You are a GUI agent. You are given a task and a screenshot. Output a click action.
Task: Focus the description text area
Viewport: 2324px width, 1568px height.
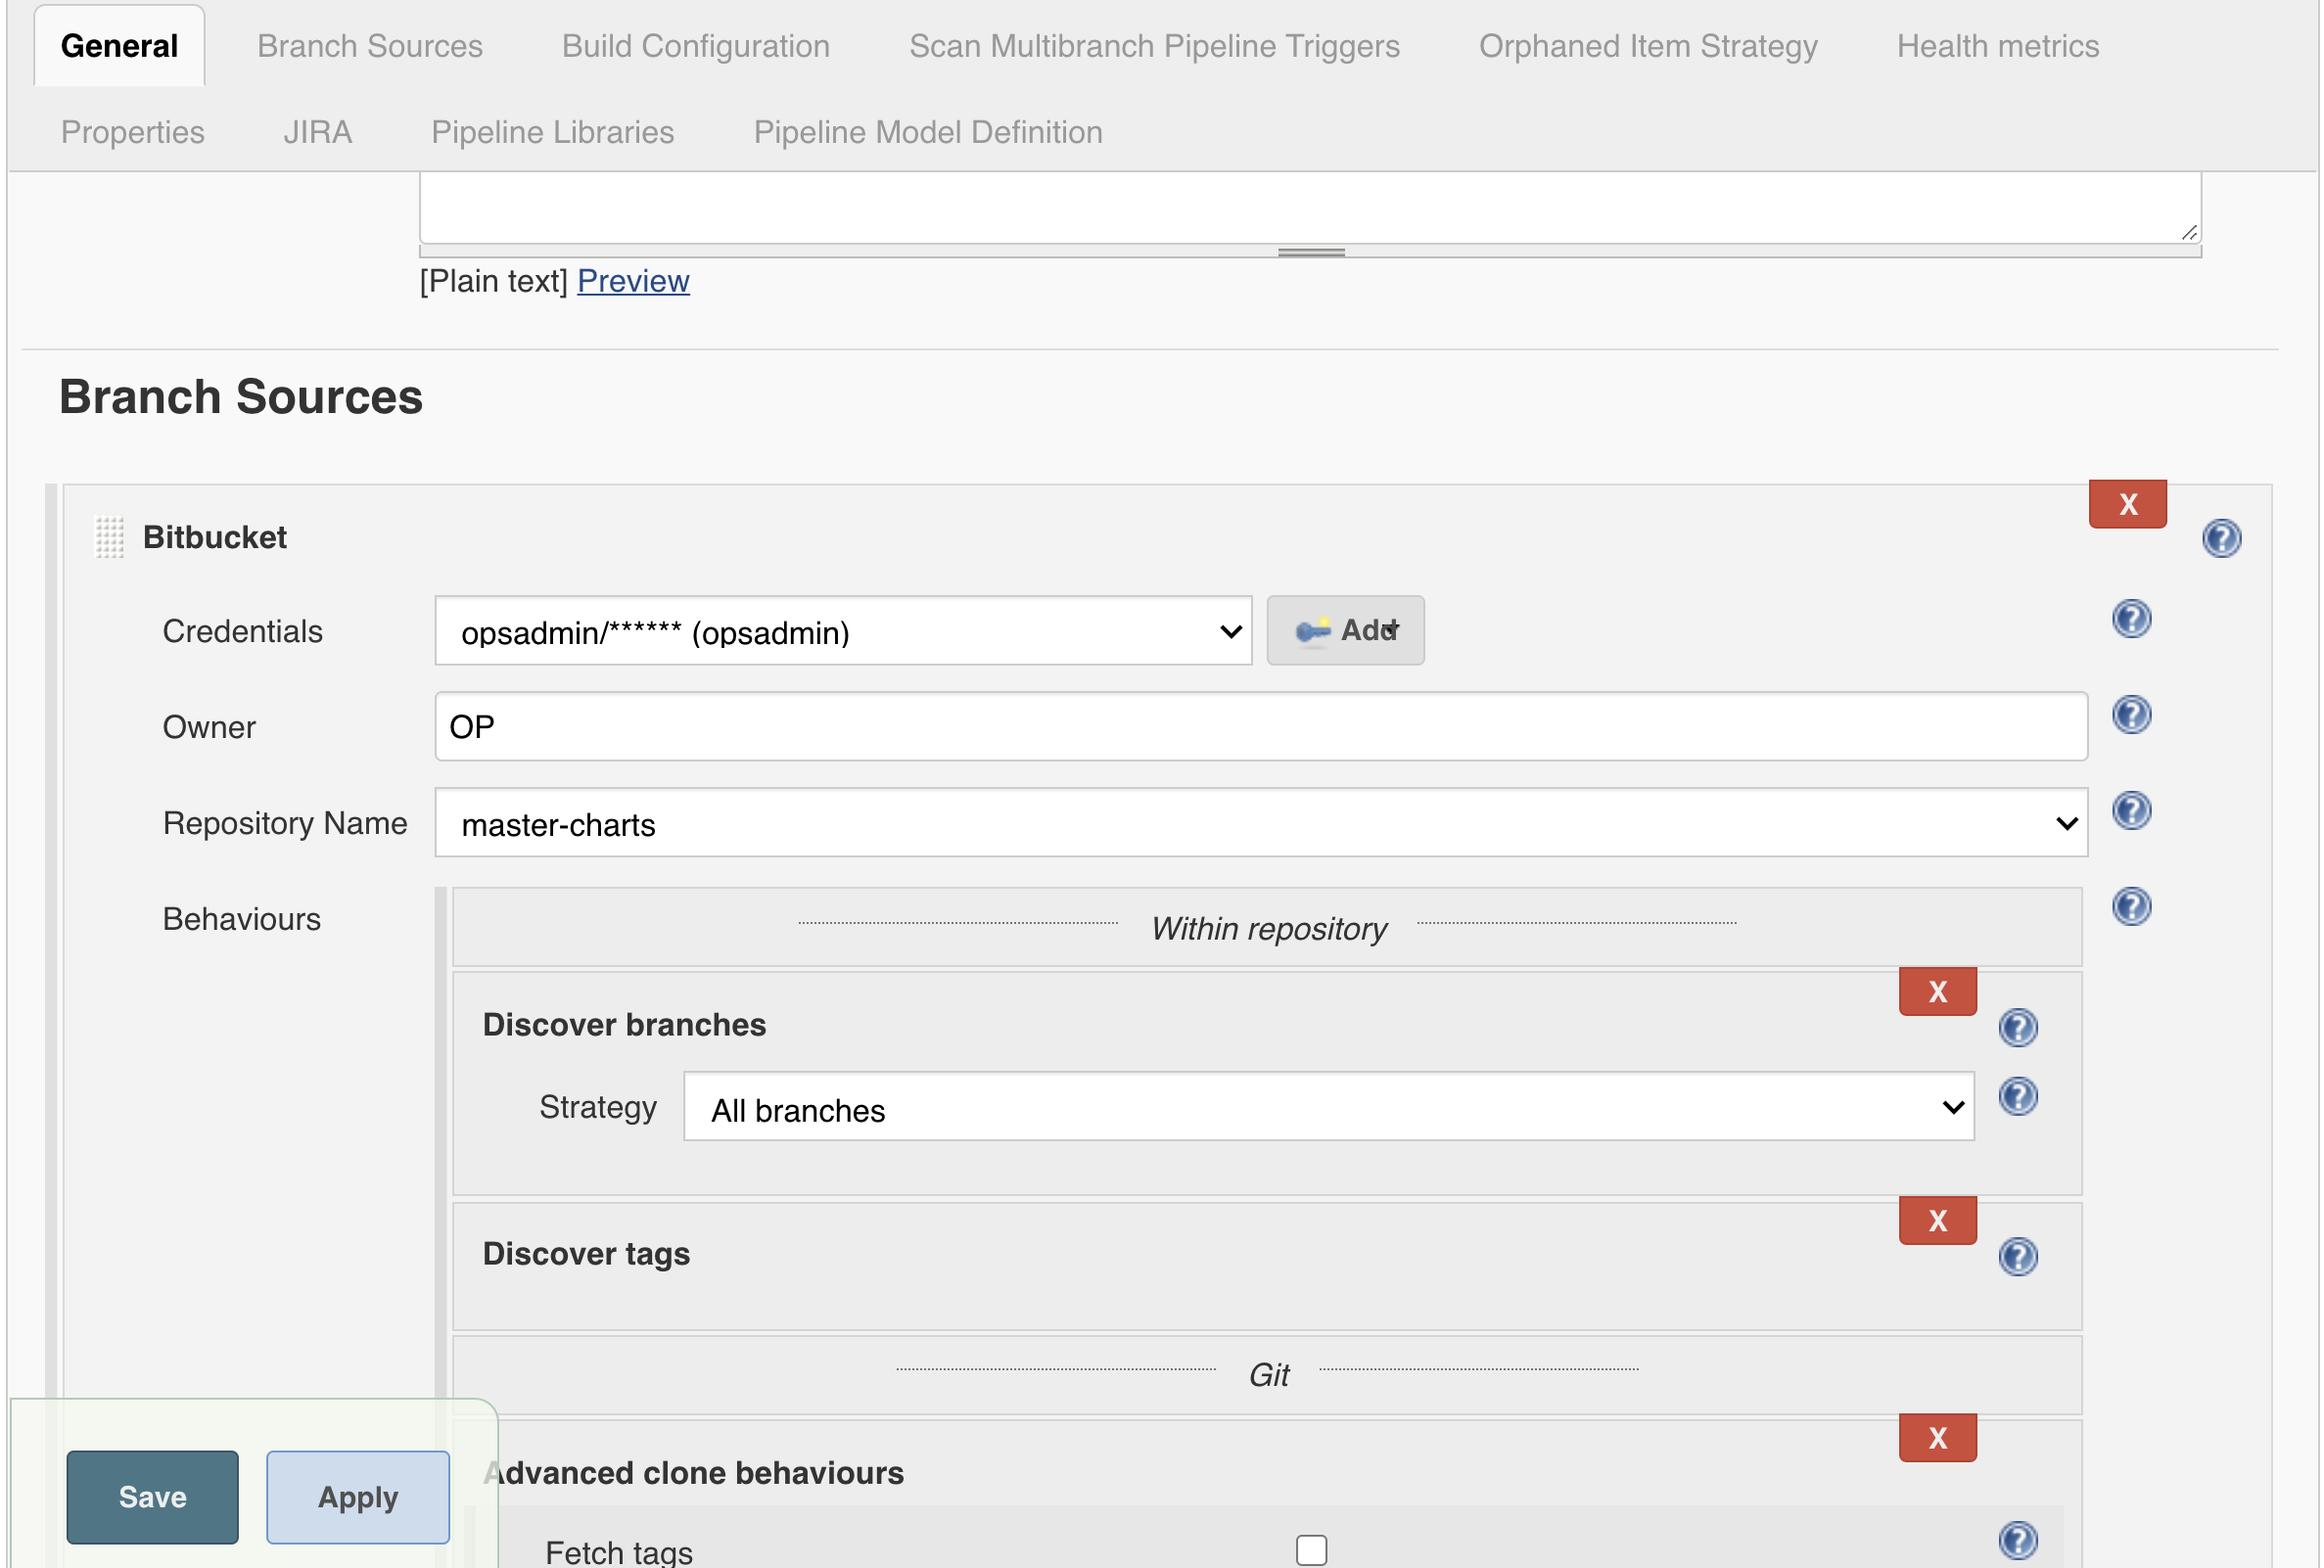(x=1310, y=207)
